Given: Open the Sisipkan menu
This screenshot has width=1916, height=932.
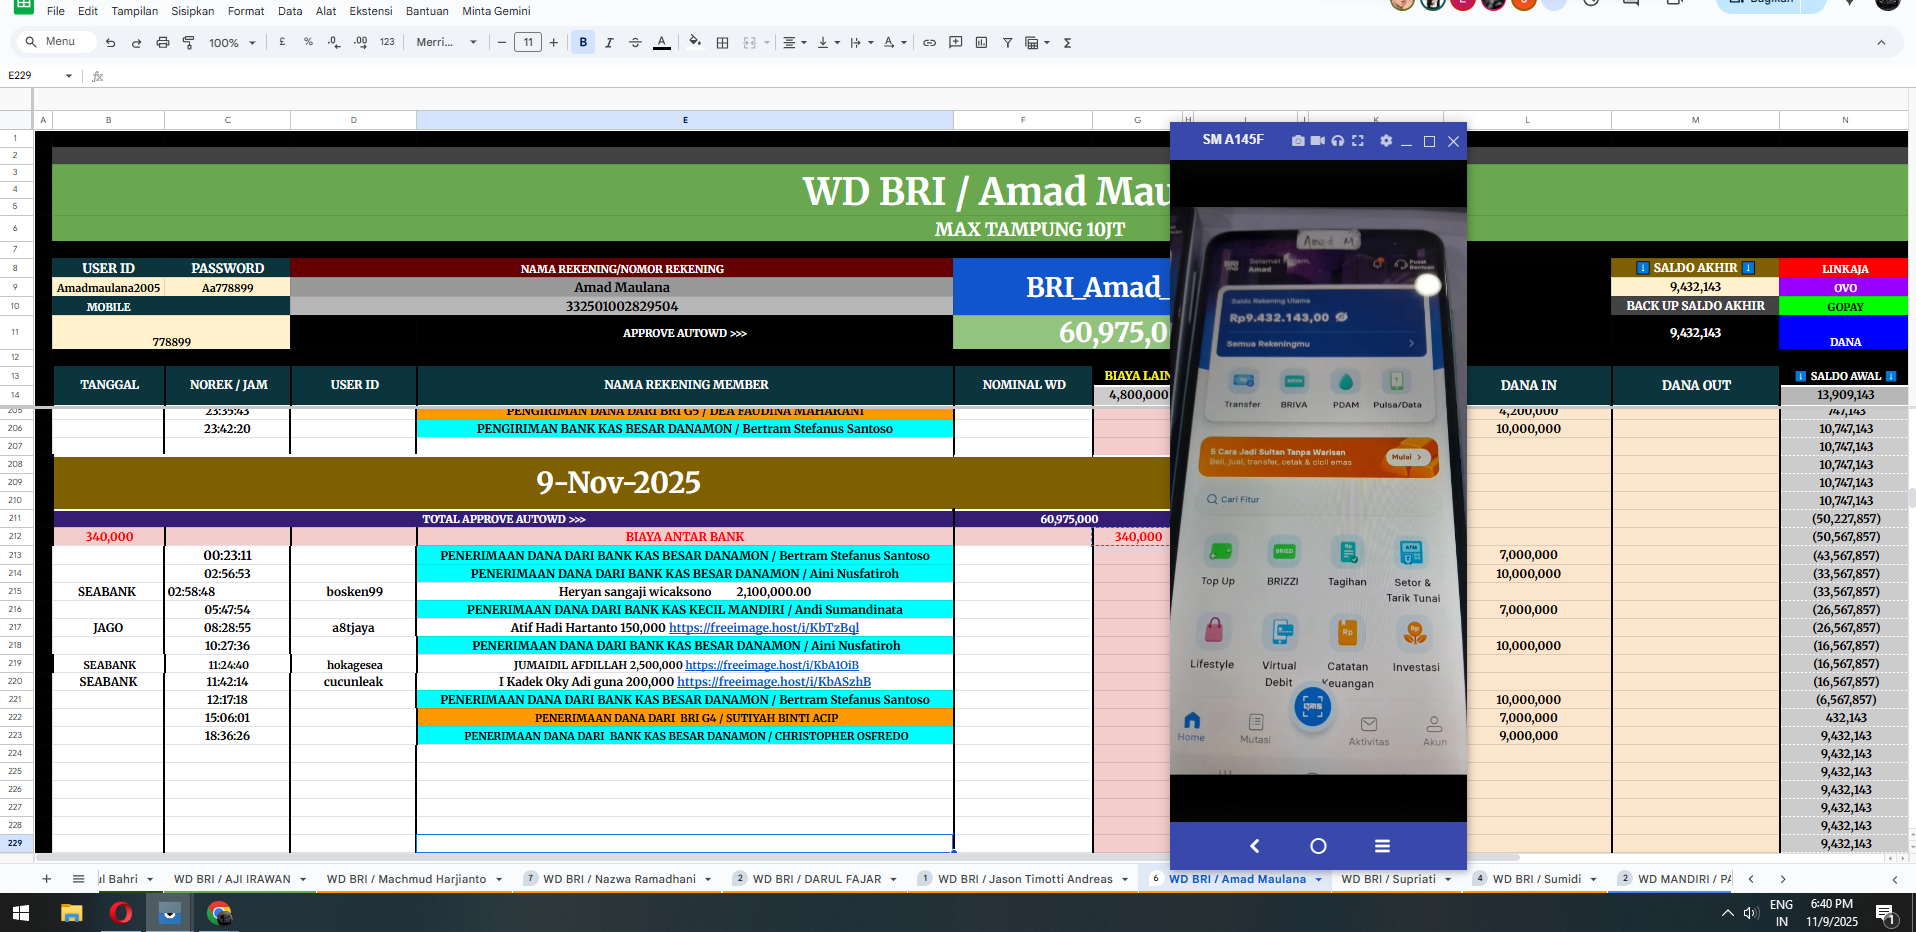Looking at the screenshot, I should coord(193,11).
